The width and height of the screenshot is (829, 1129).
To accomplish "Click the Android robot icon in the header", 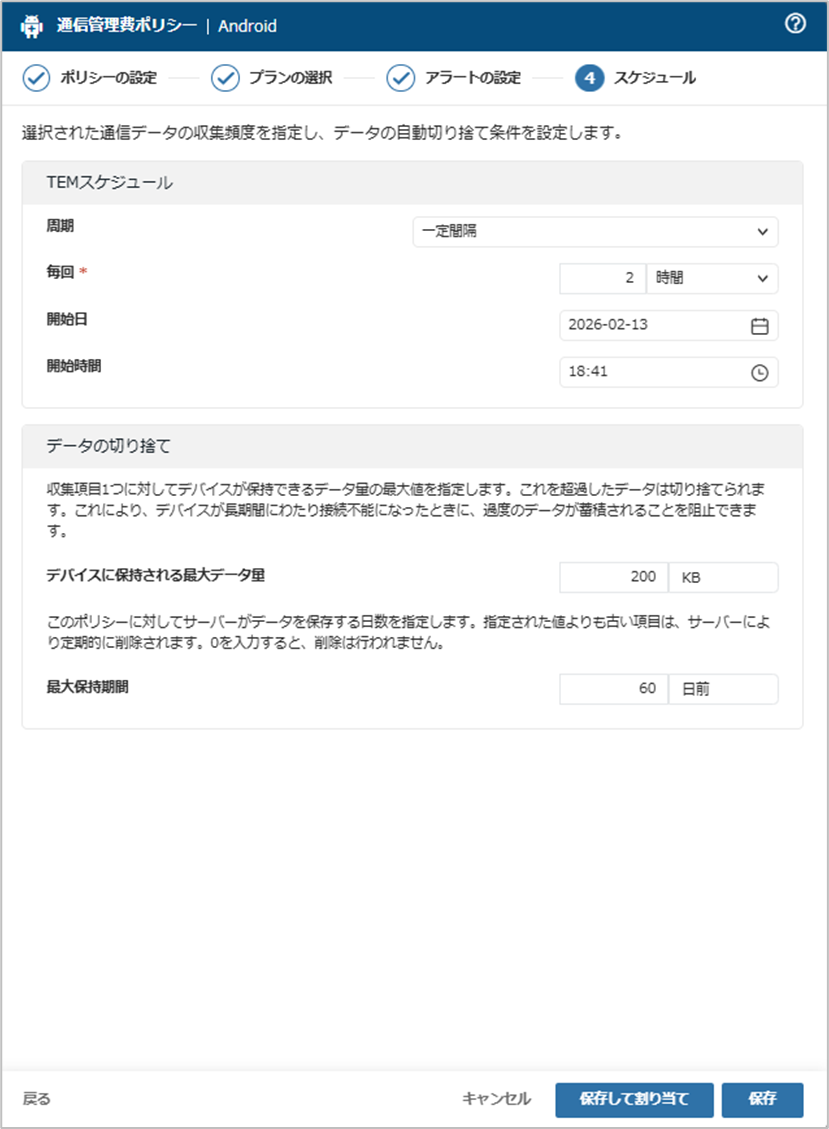I will coord(31,26).
